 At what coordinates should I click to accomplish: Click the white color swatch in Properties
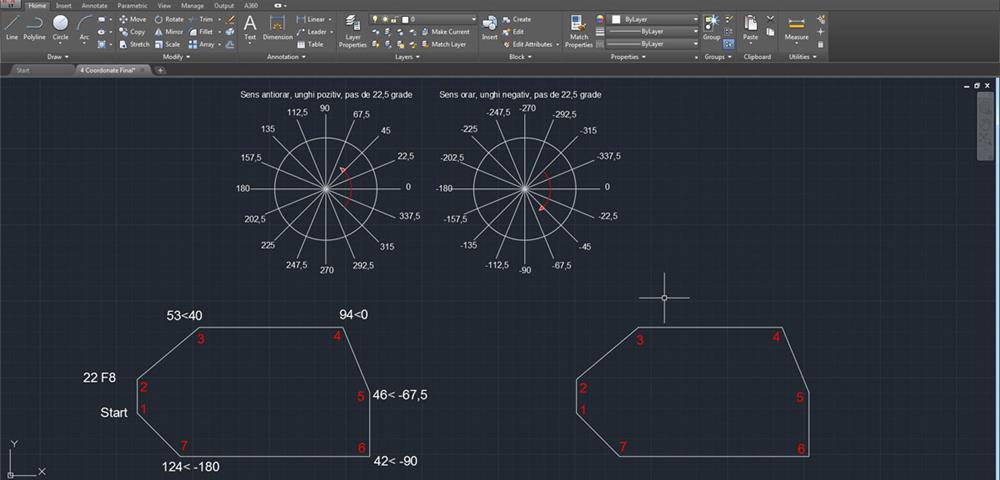[616, 20]
